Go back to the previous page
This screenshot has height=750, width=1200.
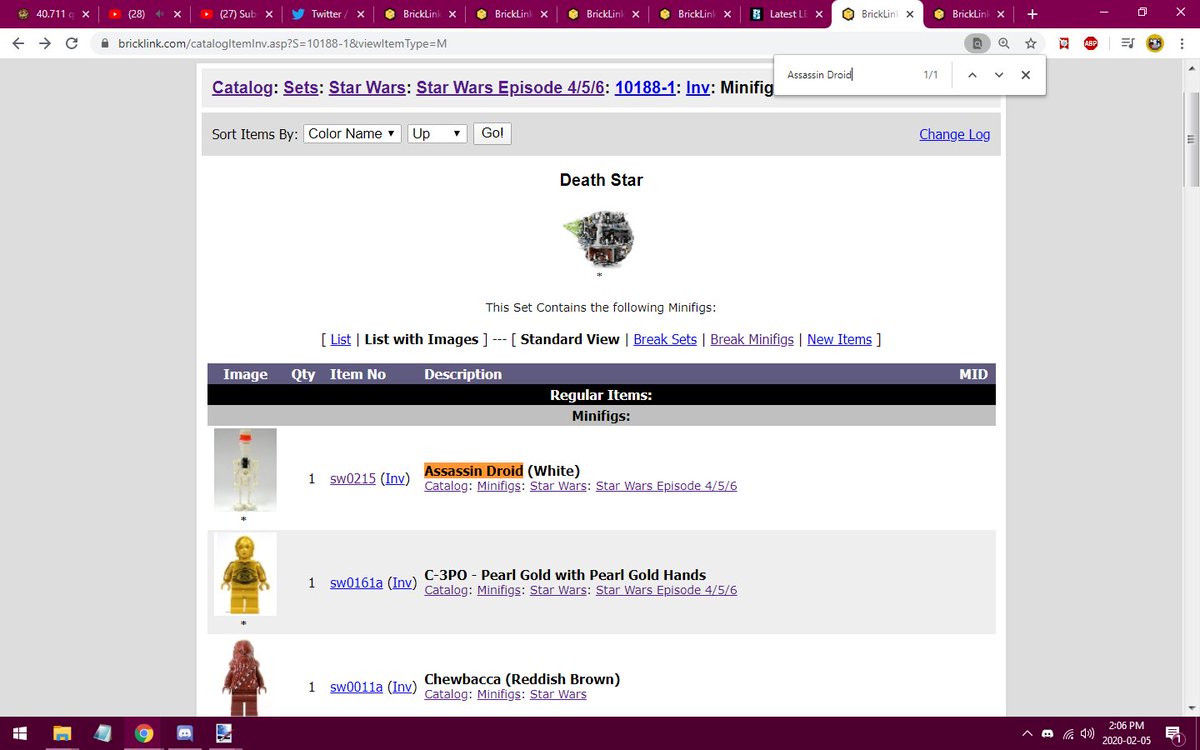18,44
